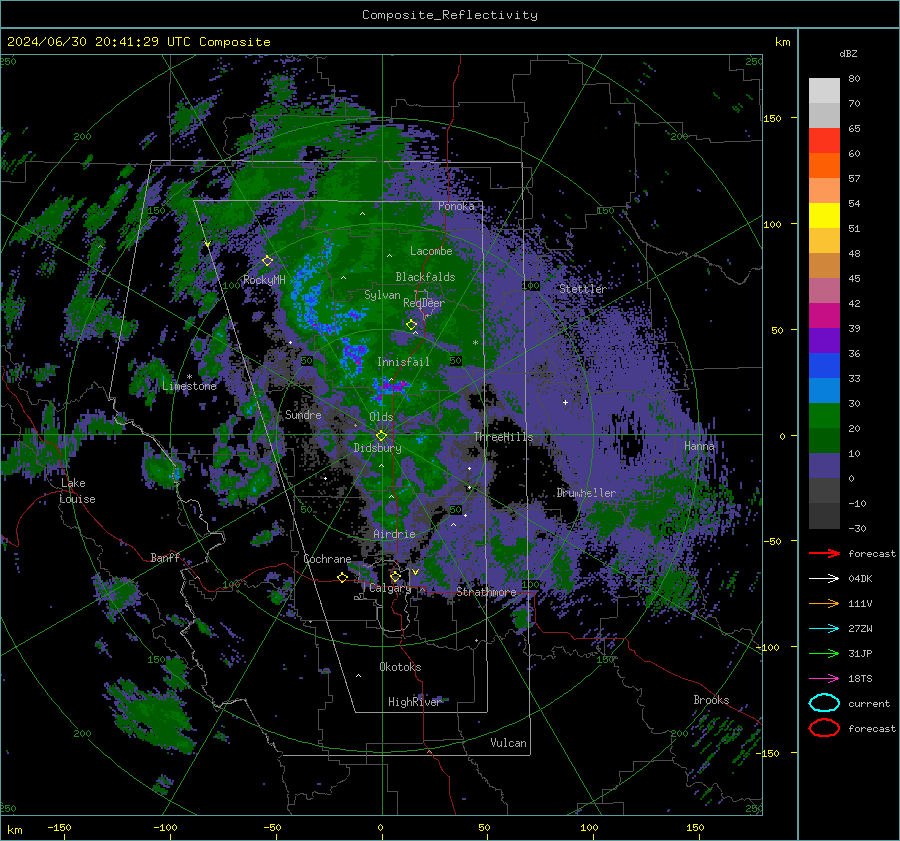This screenshot has height=841, width=900.
Task: Click the Cochrane city label
Action: tap(327, 559)
